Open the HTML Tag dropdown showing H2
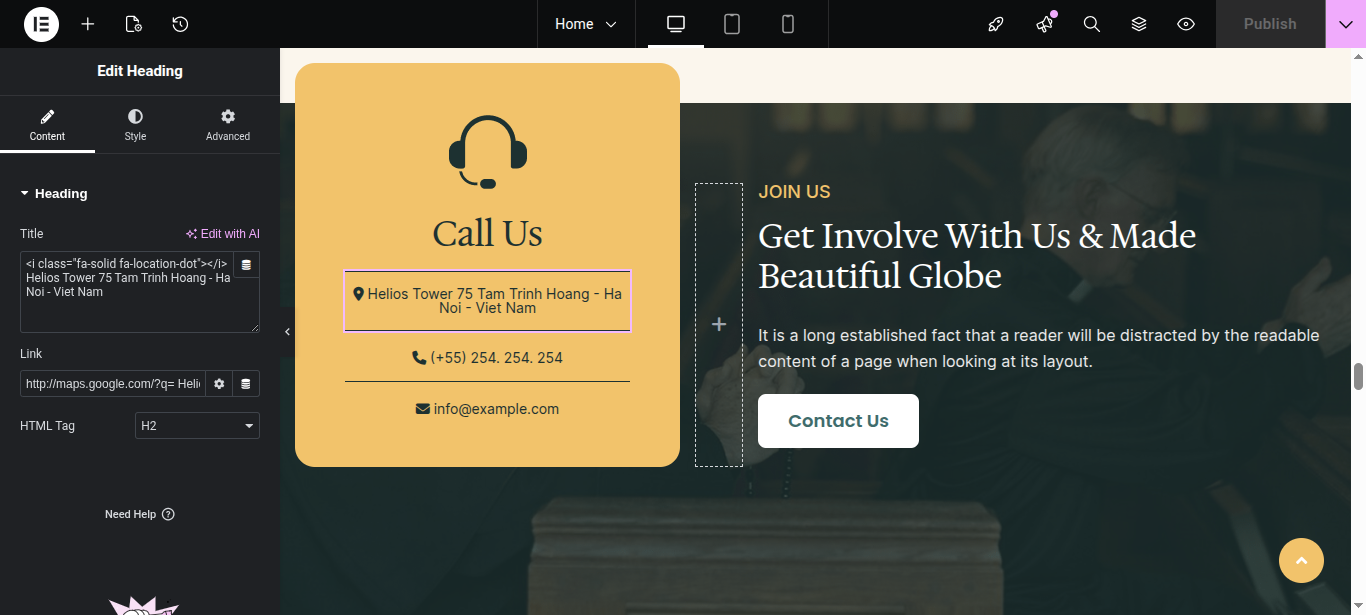The width and height of the screenshot is (1366, 615). (197, 426)
